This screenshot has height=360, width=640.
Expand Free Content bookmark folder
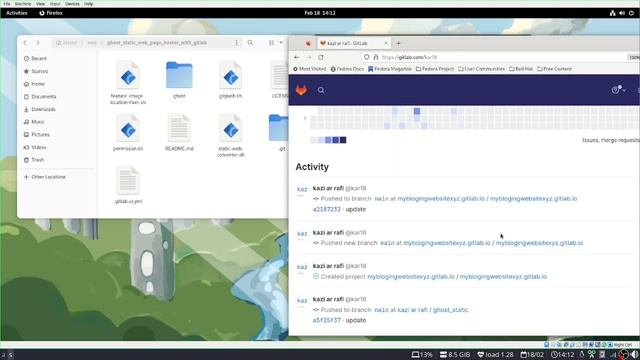click(x=554, y=69)
